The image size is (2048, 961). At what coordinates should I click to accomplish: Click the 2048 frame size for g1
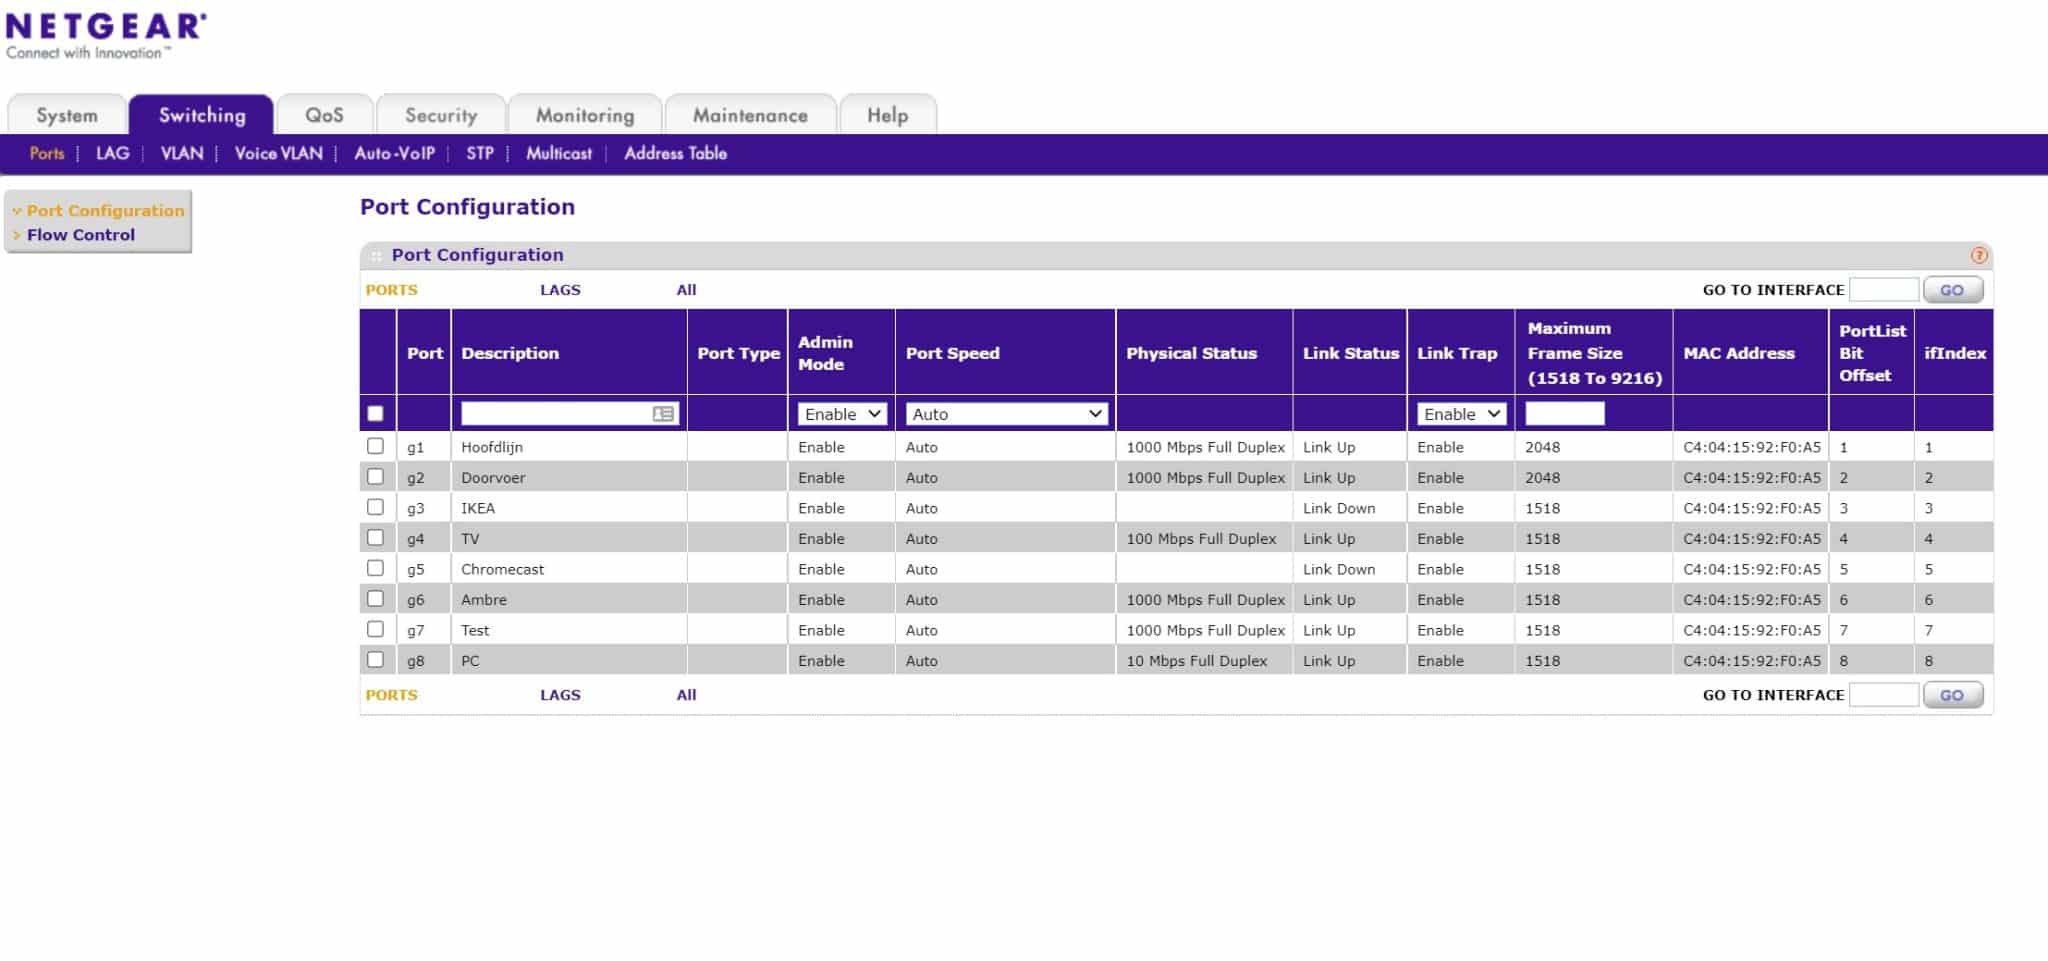(x=1543, y=447)
